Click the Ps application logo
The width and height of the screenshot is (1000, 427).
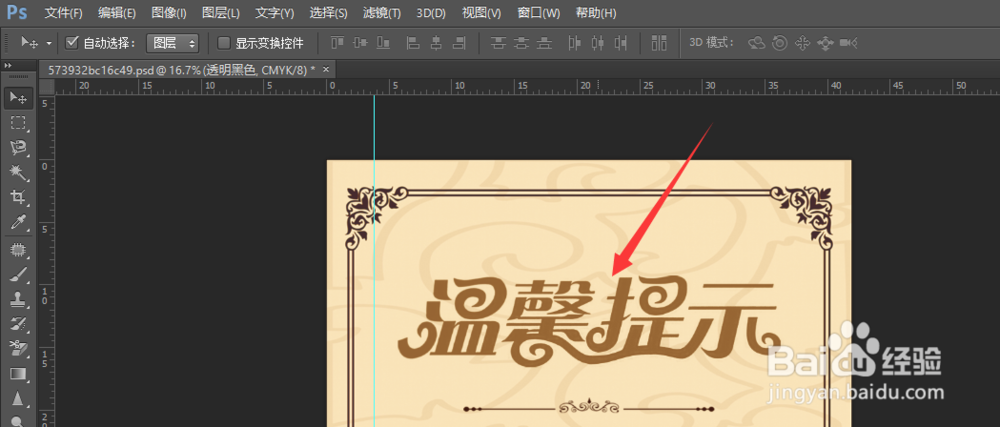point(17,12)
